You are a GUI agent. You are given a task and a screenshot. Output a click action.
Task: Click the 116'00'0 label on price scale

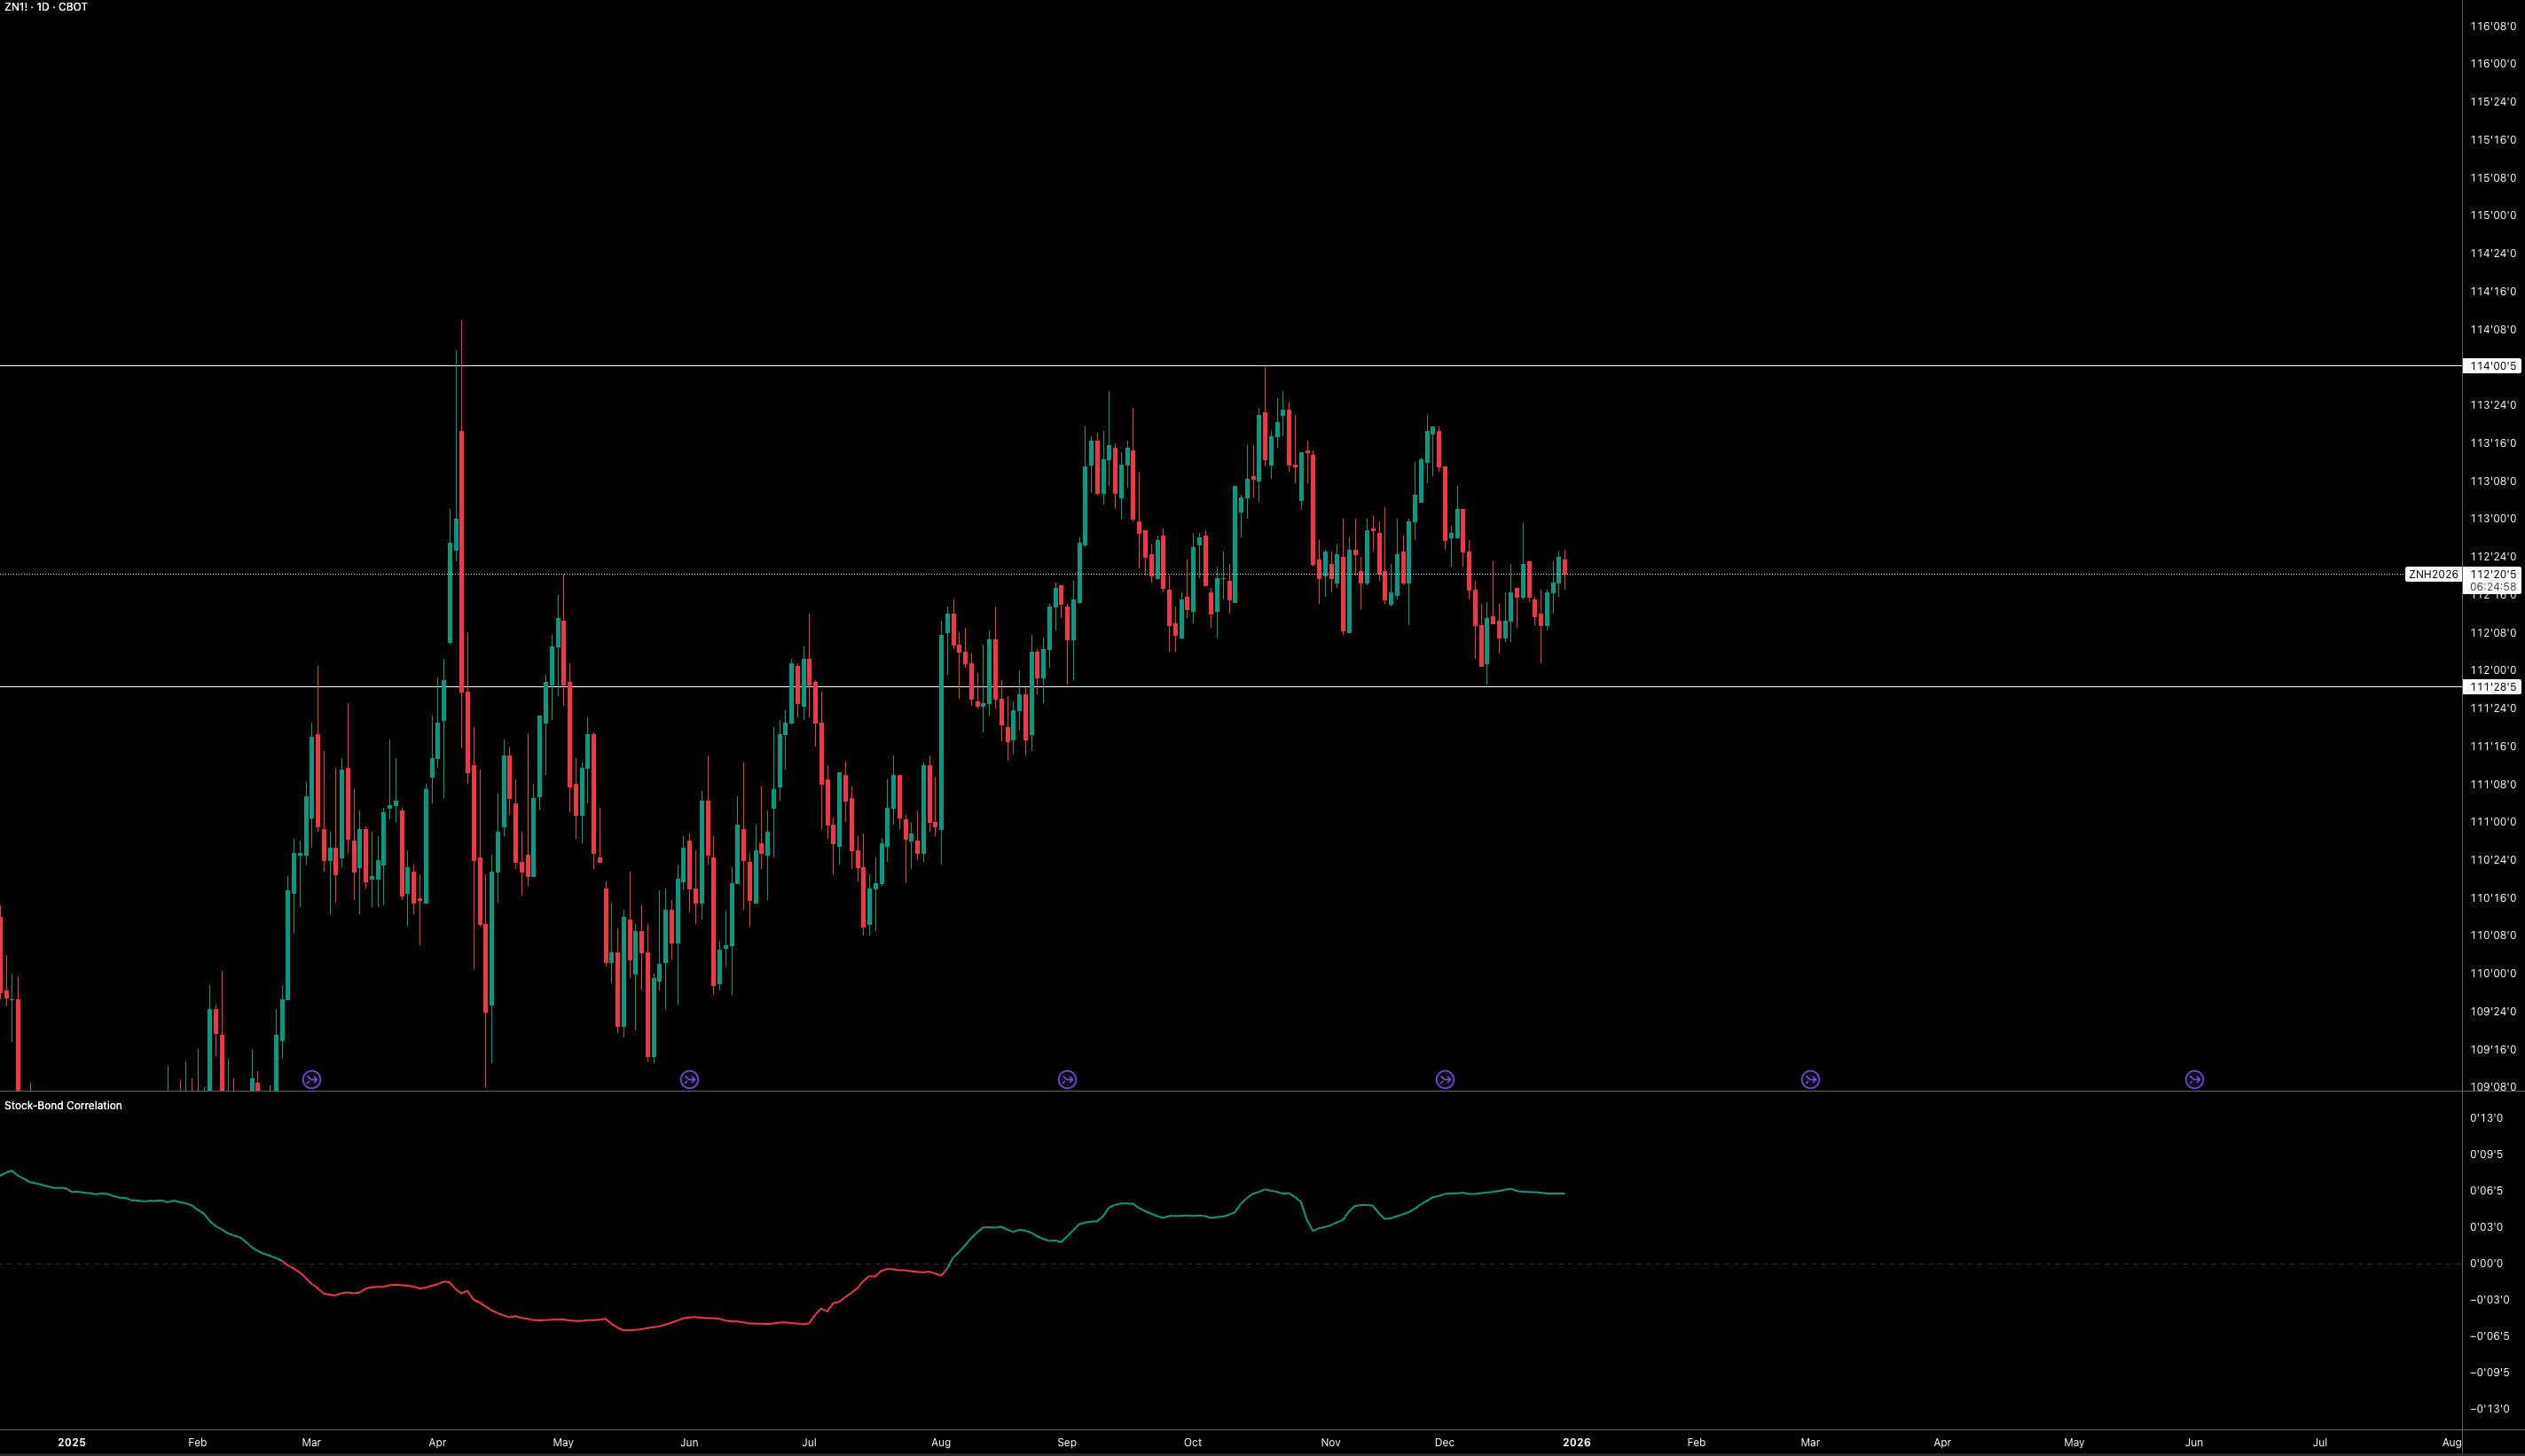click(2492, 64)
